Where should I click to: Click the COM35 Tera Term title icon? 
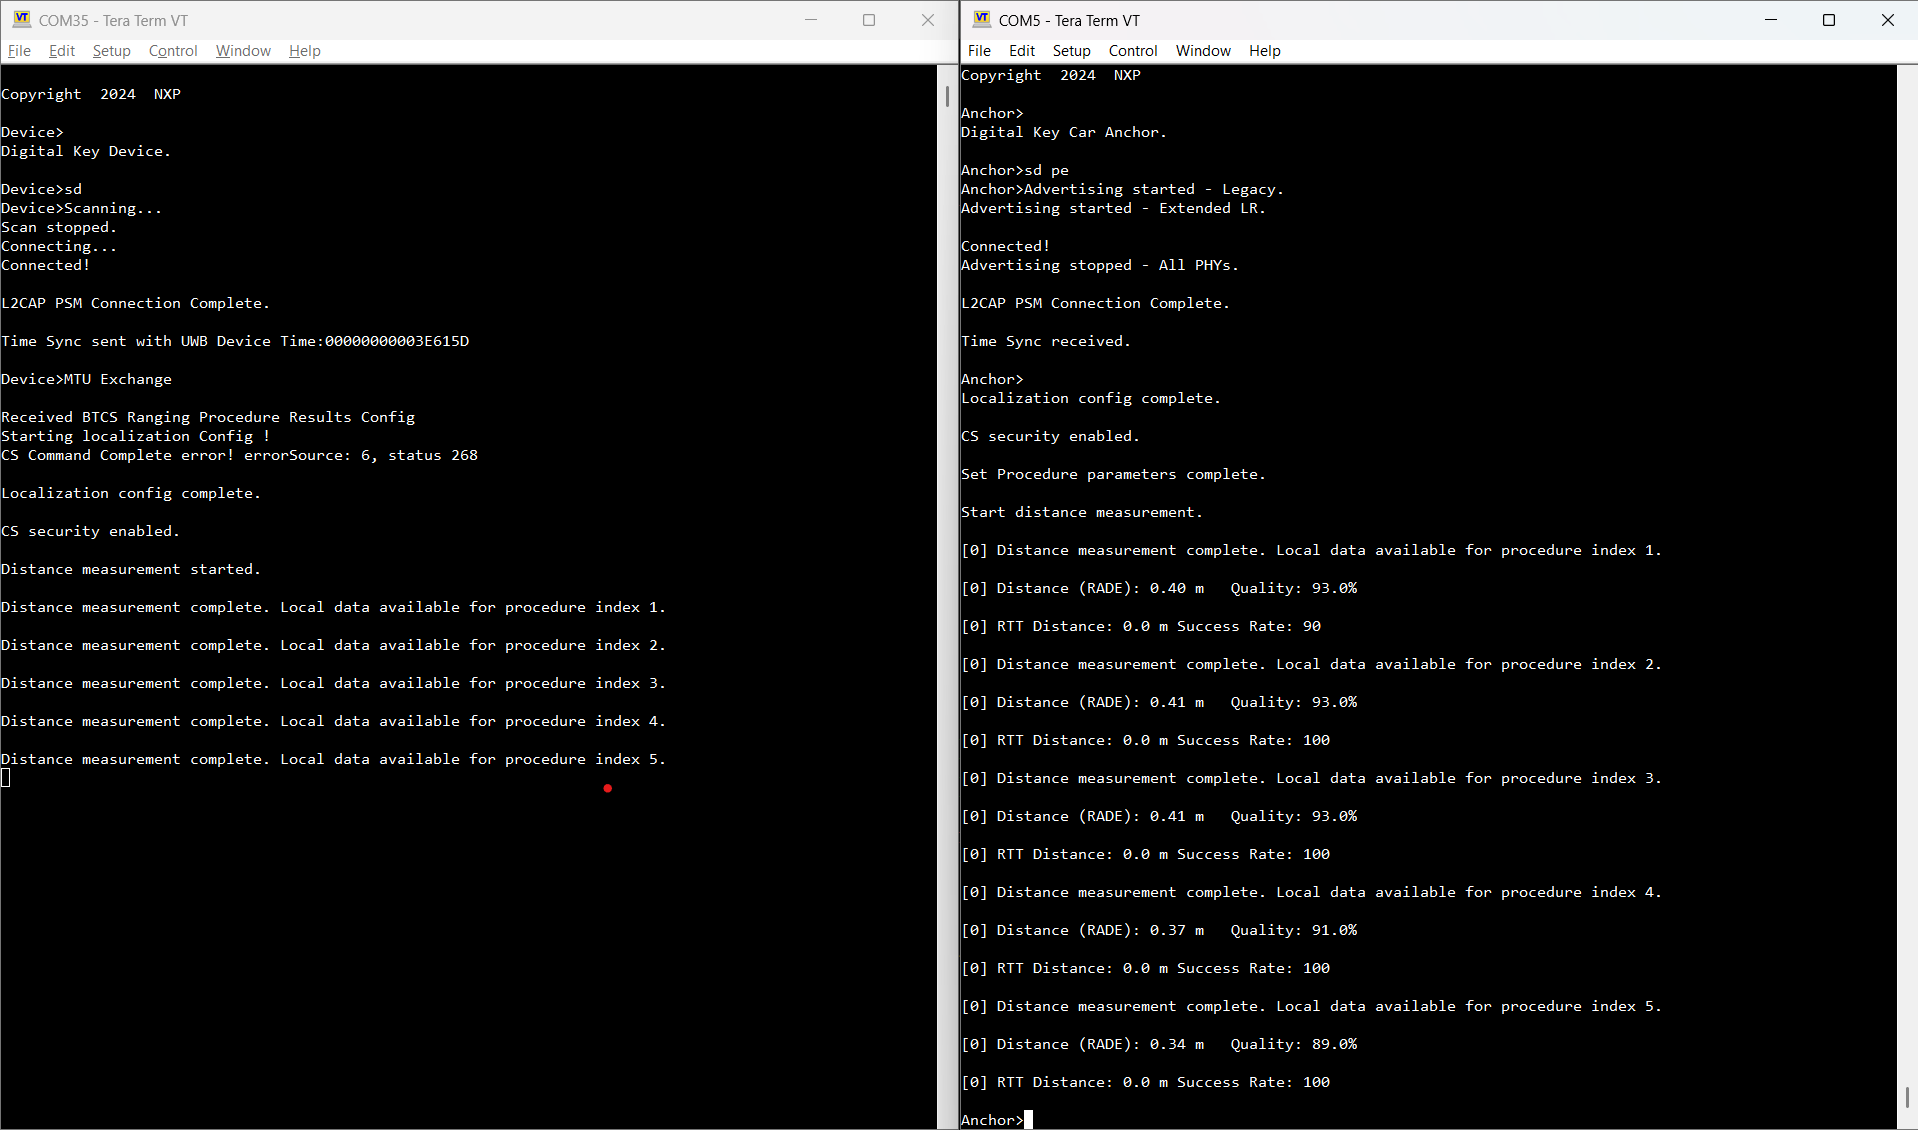(x=21, y=20)
